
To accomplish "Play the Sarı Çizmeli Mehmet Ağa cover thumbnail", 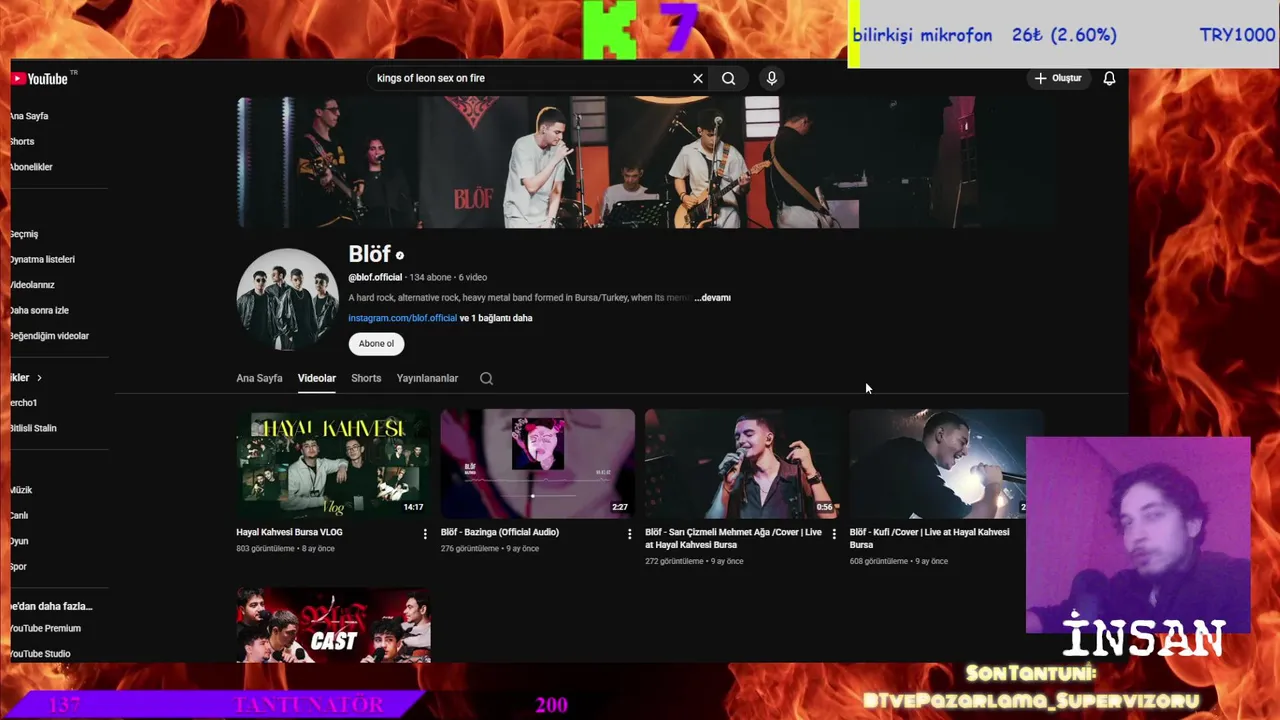I will click(x=742, y=463).
